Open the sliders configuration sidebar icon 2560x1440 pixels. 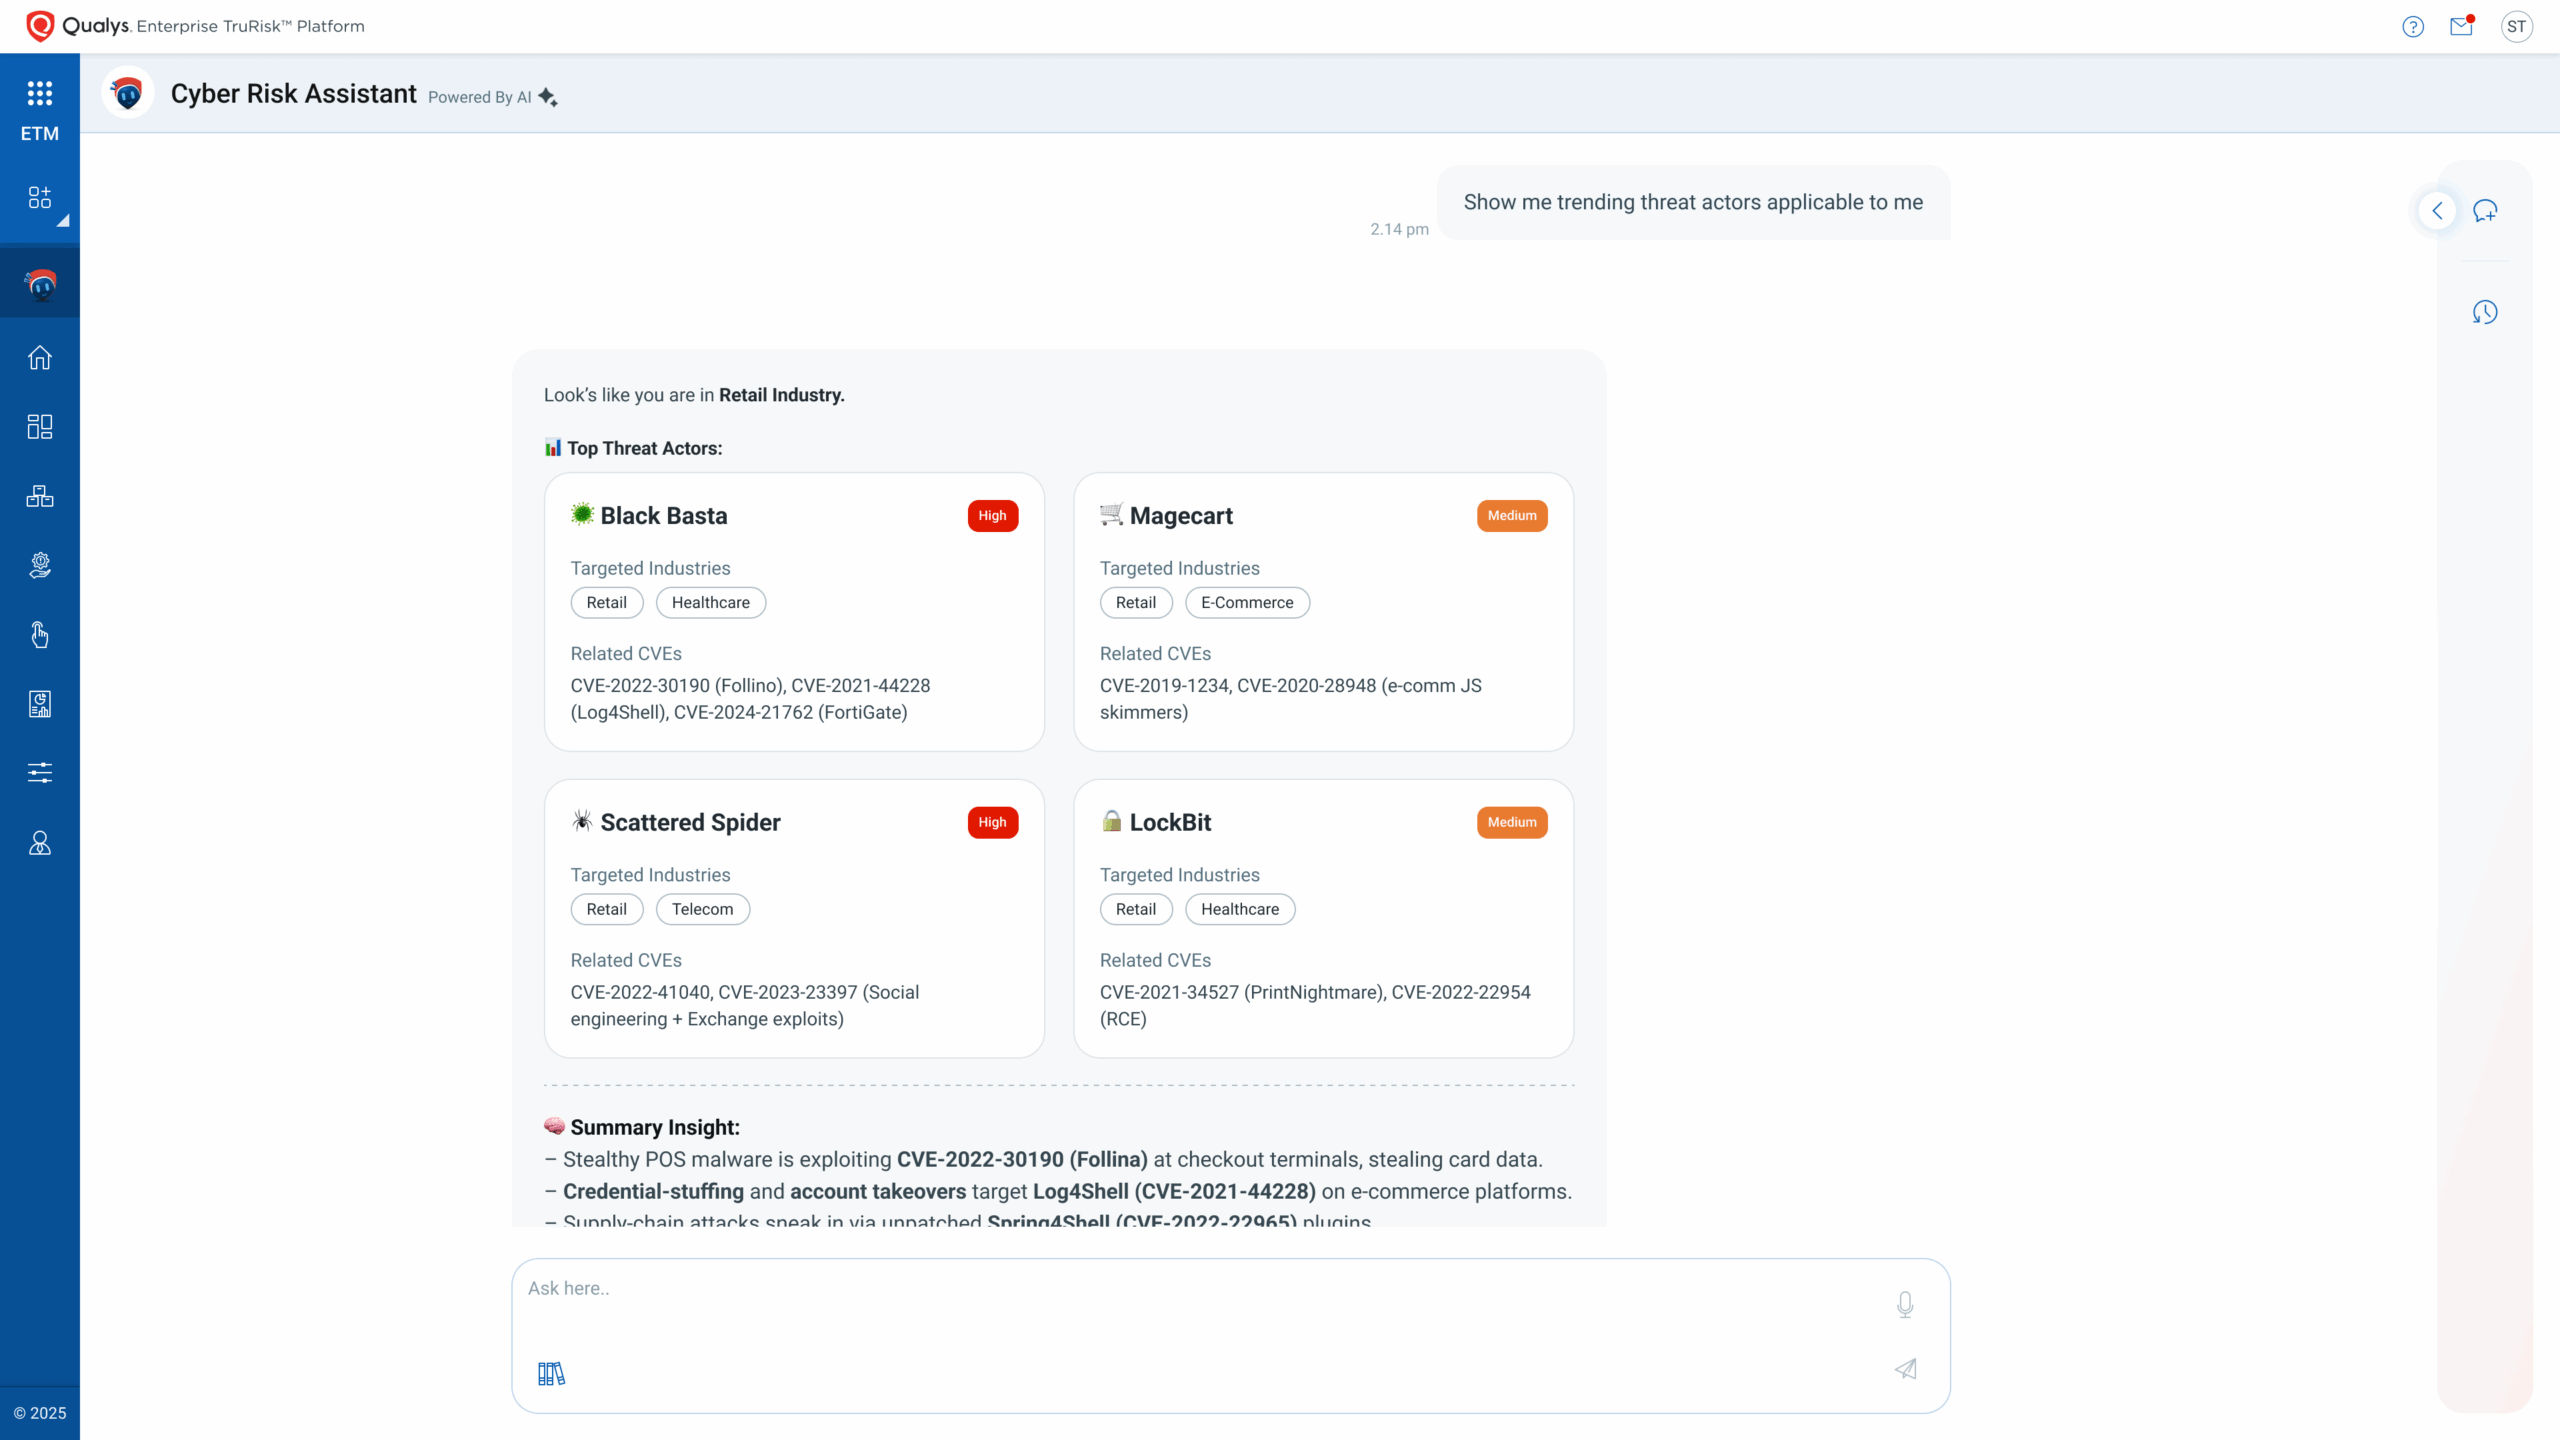coord(40,773)
